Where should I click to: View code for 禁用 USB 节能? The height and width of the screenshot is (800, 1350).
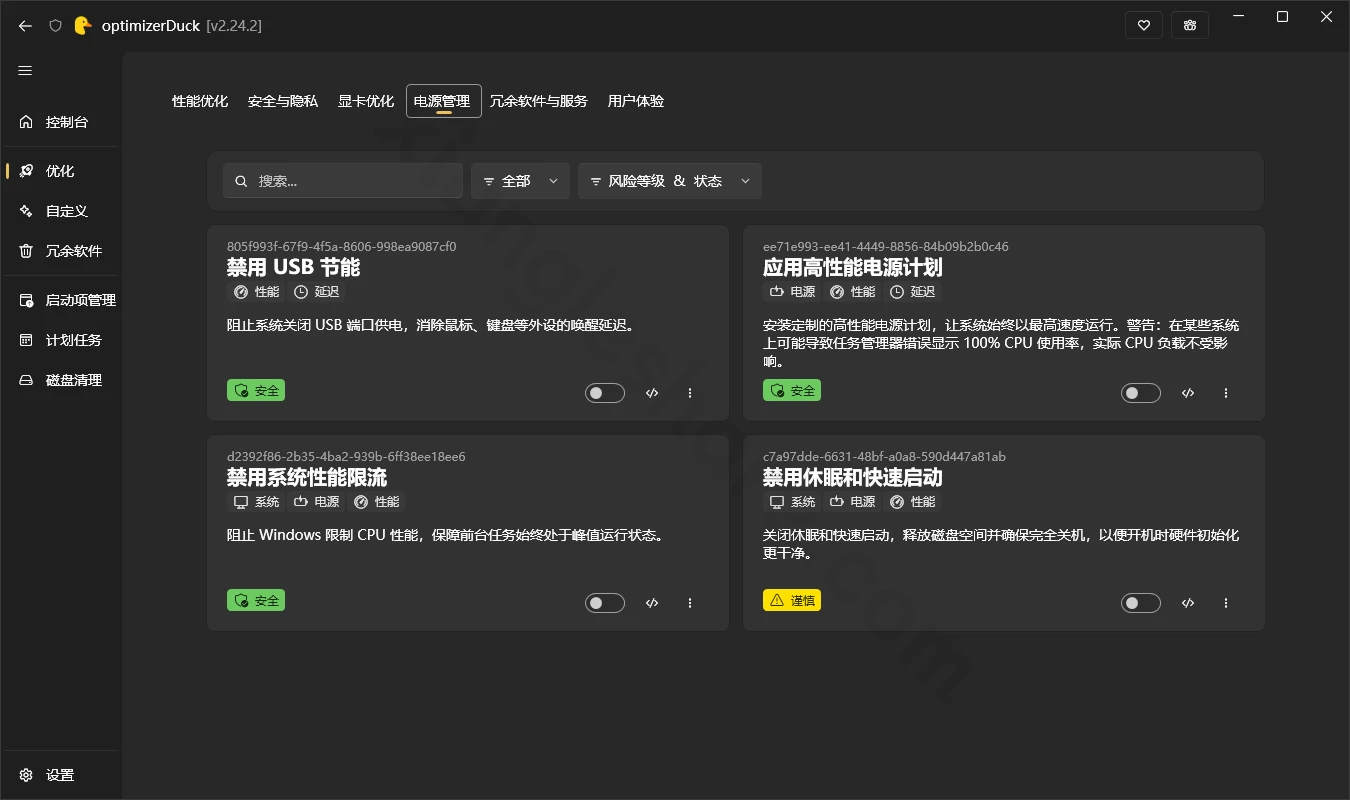tap(652, 393)
